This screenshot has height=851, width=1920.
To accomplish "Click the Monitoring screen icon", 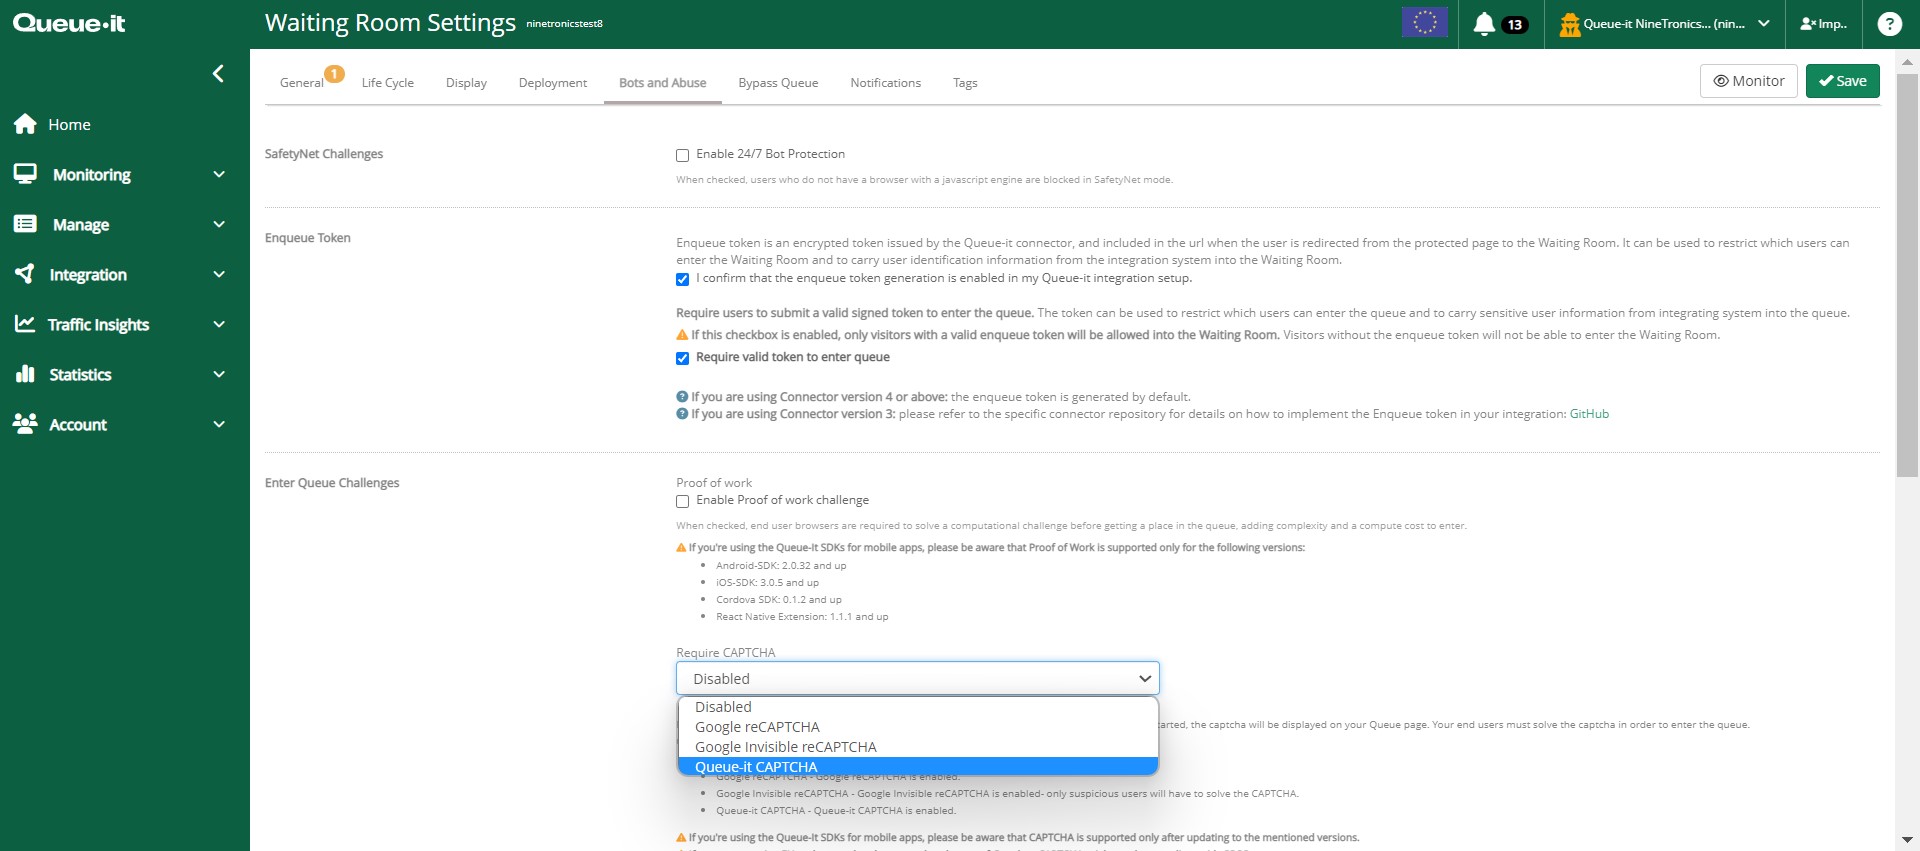I will point(25,174).
